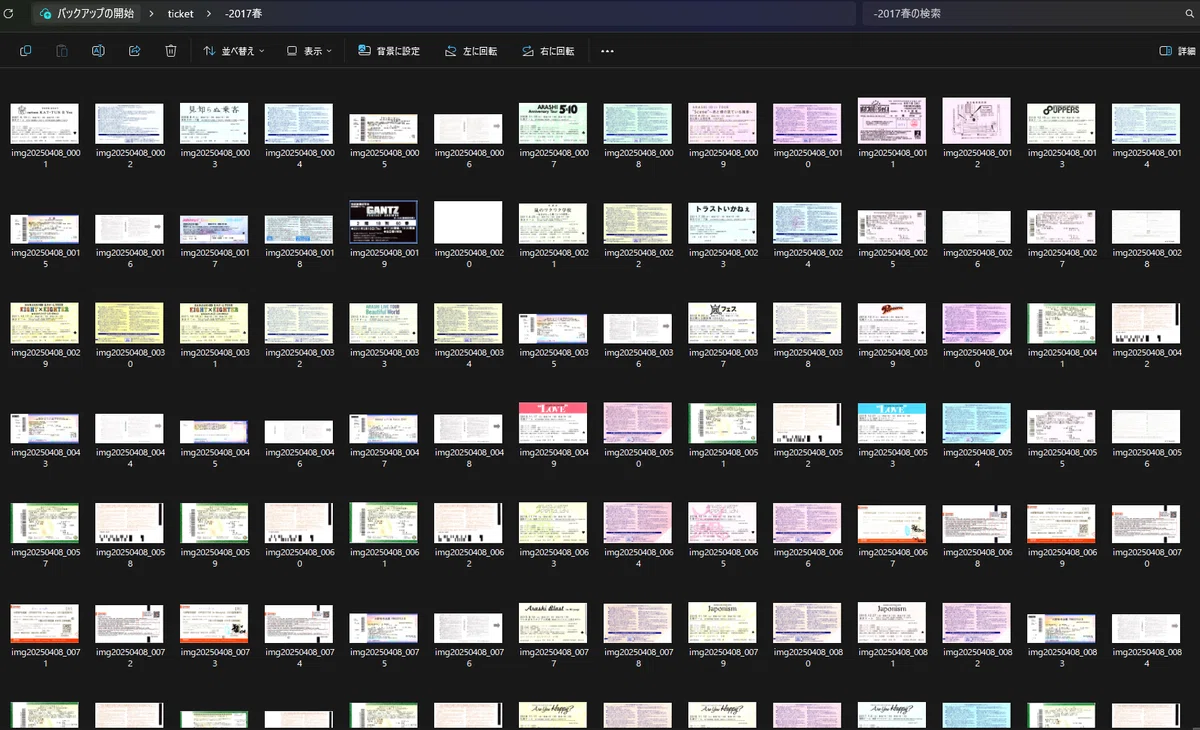Click file name img20250408_0070

(x=1146, y=558)
